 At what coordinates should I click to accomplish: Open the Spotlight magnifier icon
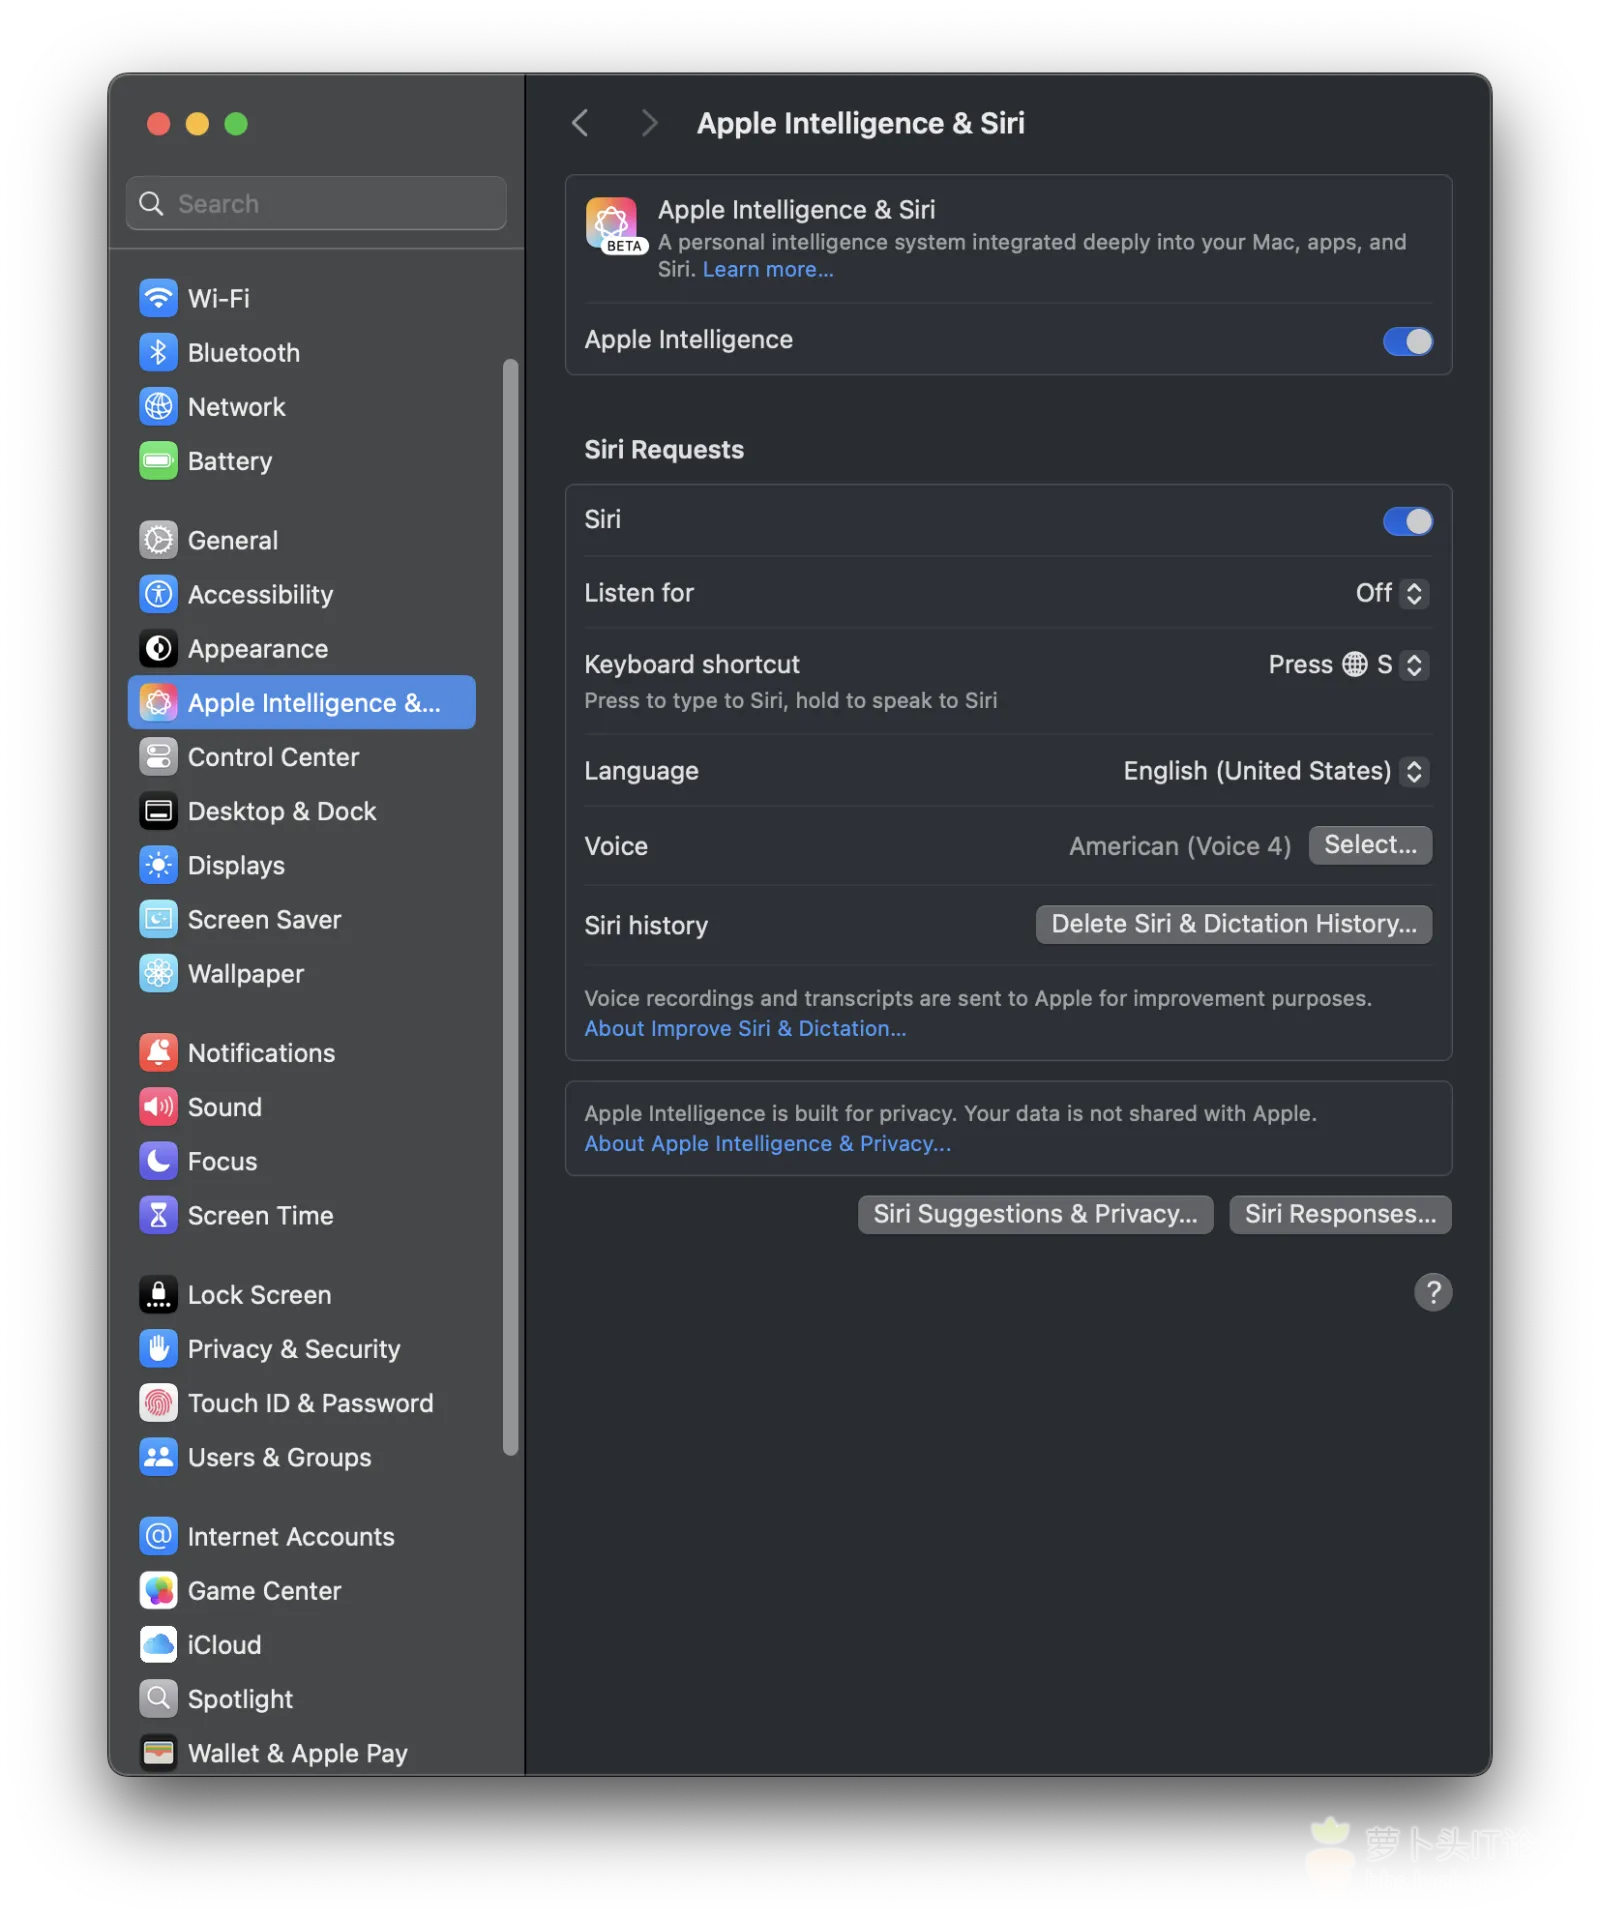pos(158,1698)
